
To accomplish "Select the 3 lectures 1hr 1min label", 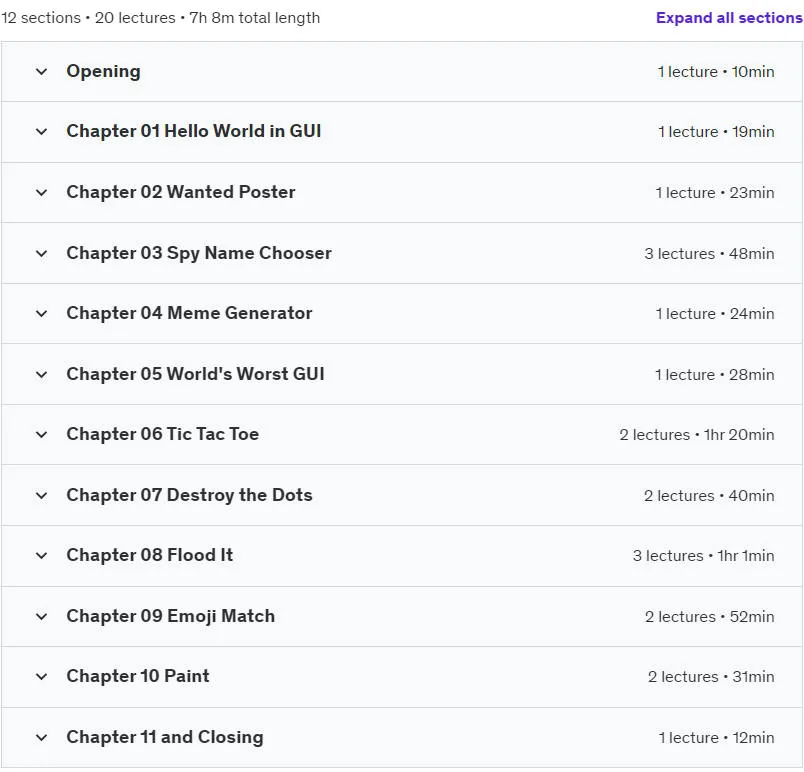I will (704, 556).
